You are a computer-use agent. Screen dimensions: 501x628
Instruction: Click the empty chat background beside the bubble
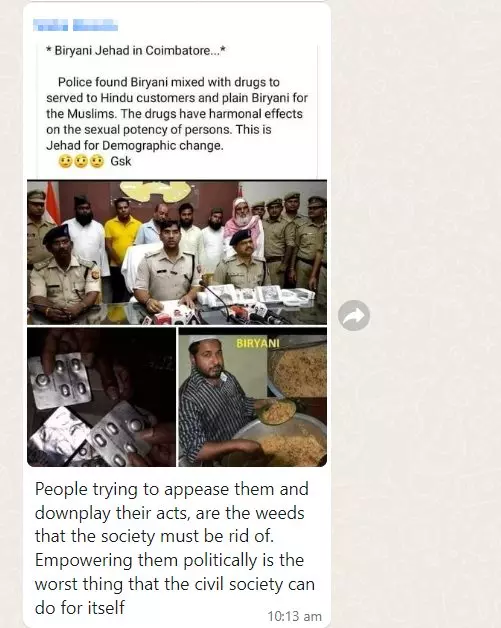[x=416, y=160]
